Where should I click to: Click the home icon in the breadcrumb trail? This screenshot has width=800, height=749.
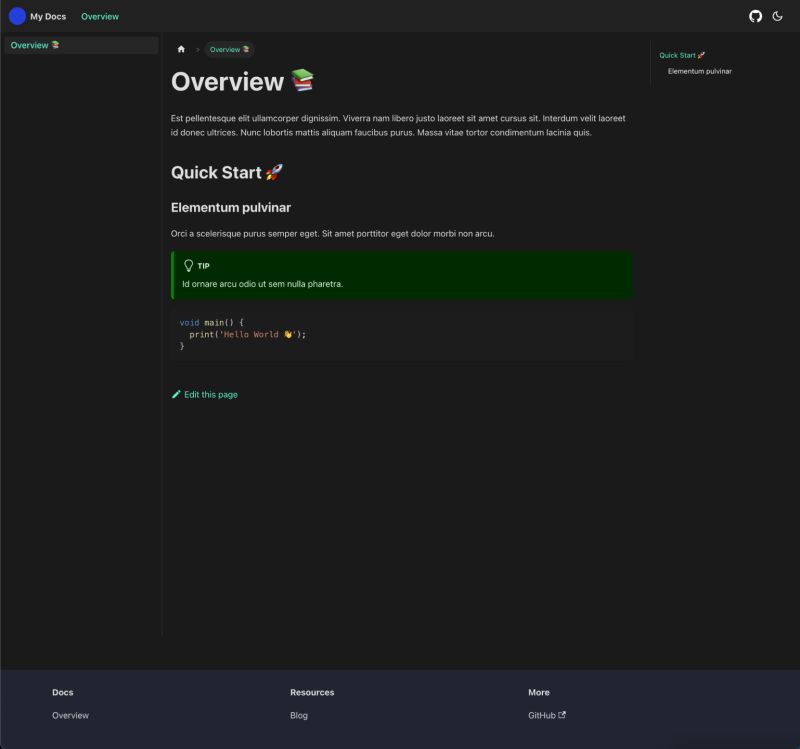point(181,48)
